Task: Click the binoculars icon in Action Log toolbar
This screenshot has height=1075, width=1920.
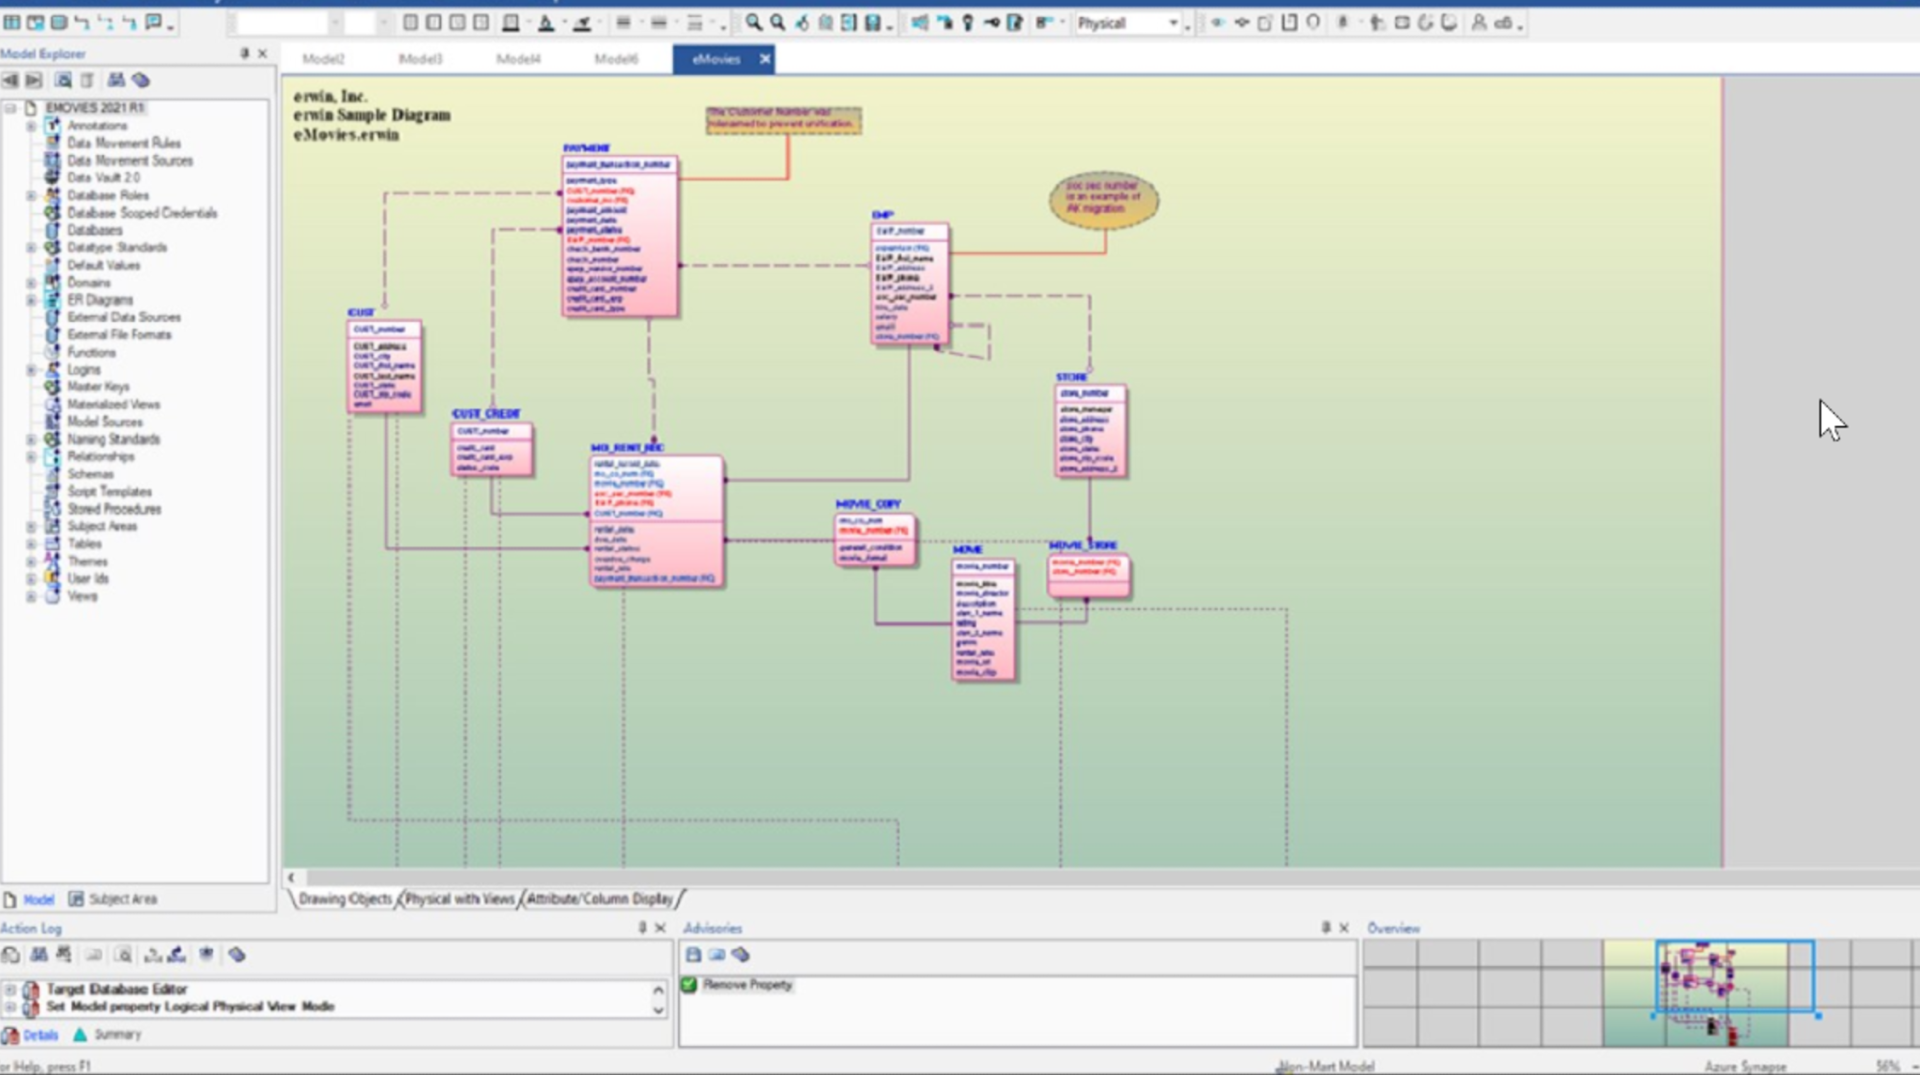Action: point(39,955)
